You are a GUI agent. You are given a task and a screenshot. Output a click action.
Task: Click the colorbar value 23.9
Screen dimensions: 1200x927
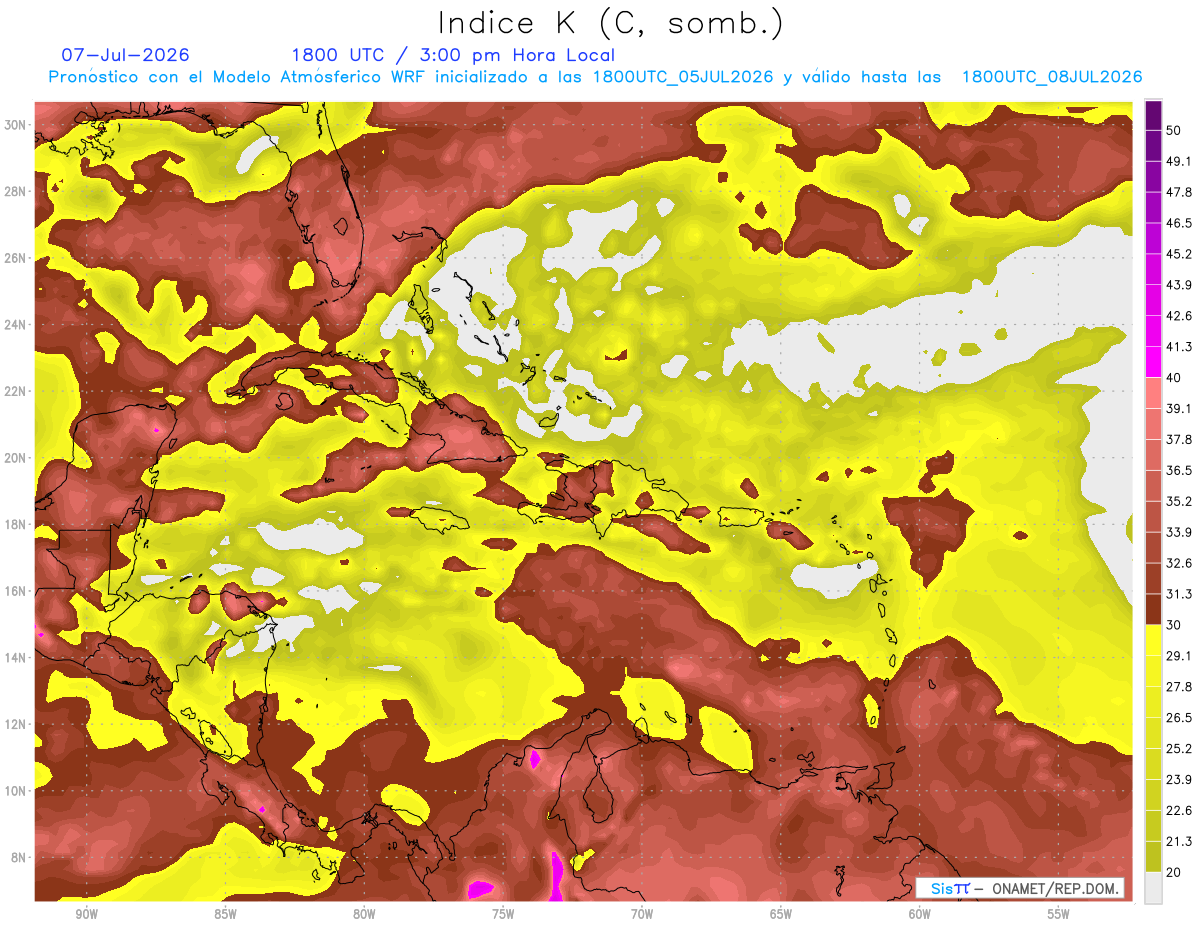click(1179, 779)
